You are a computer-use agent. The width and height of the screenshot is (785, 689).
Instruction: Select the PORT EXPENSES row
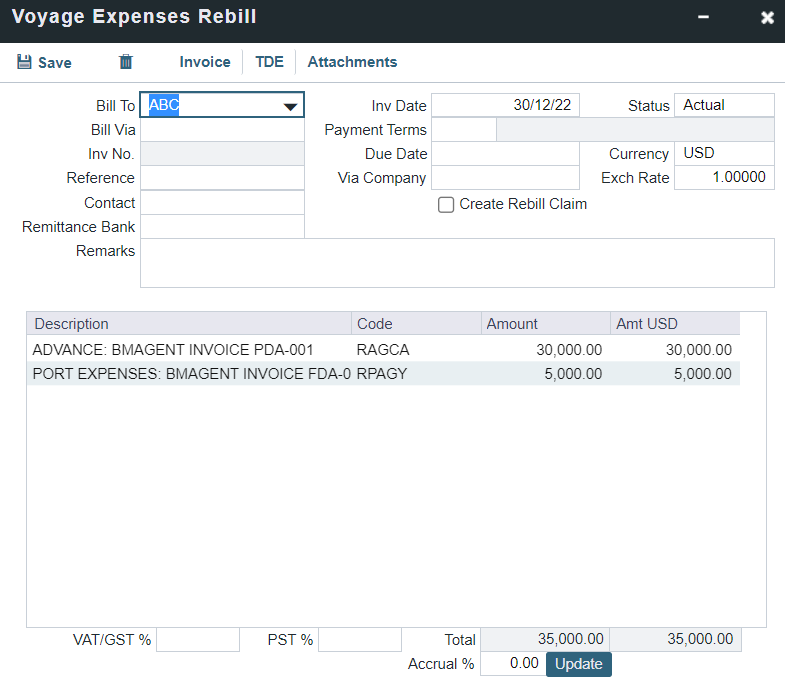point(190,374)
